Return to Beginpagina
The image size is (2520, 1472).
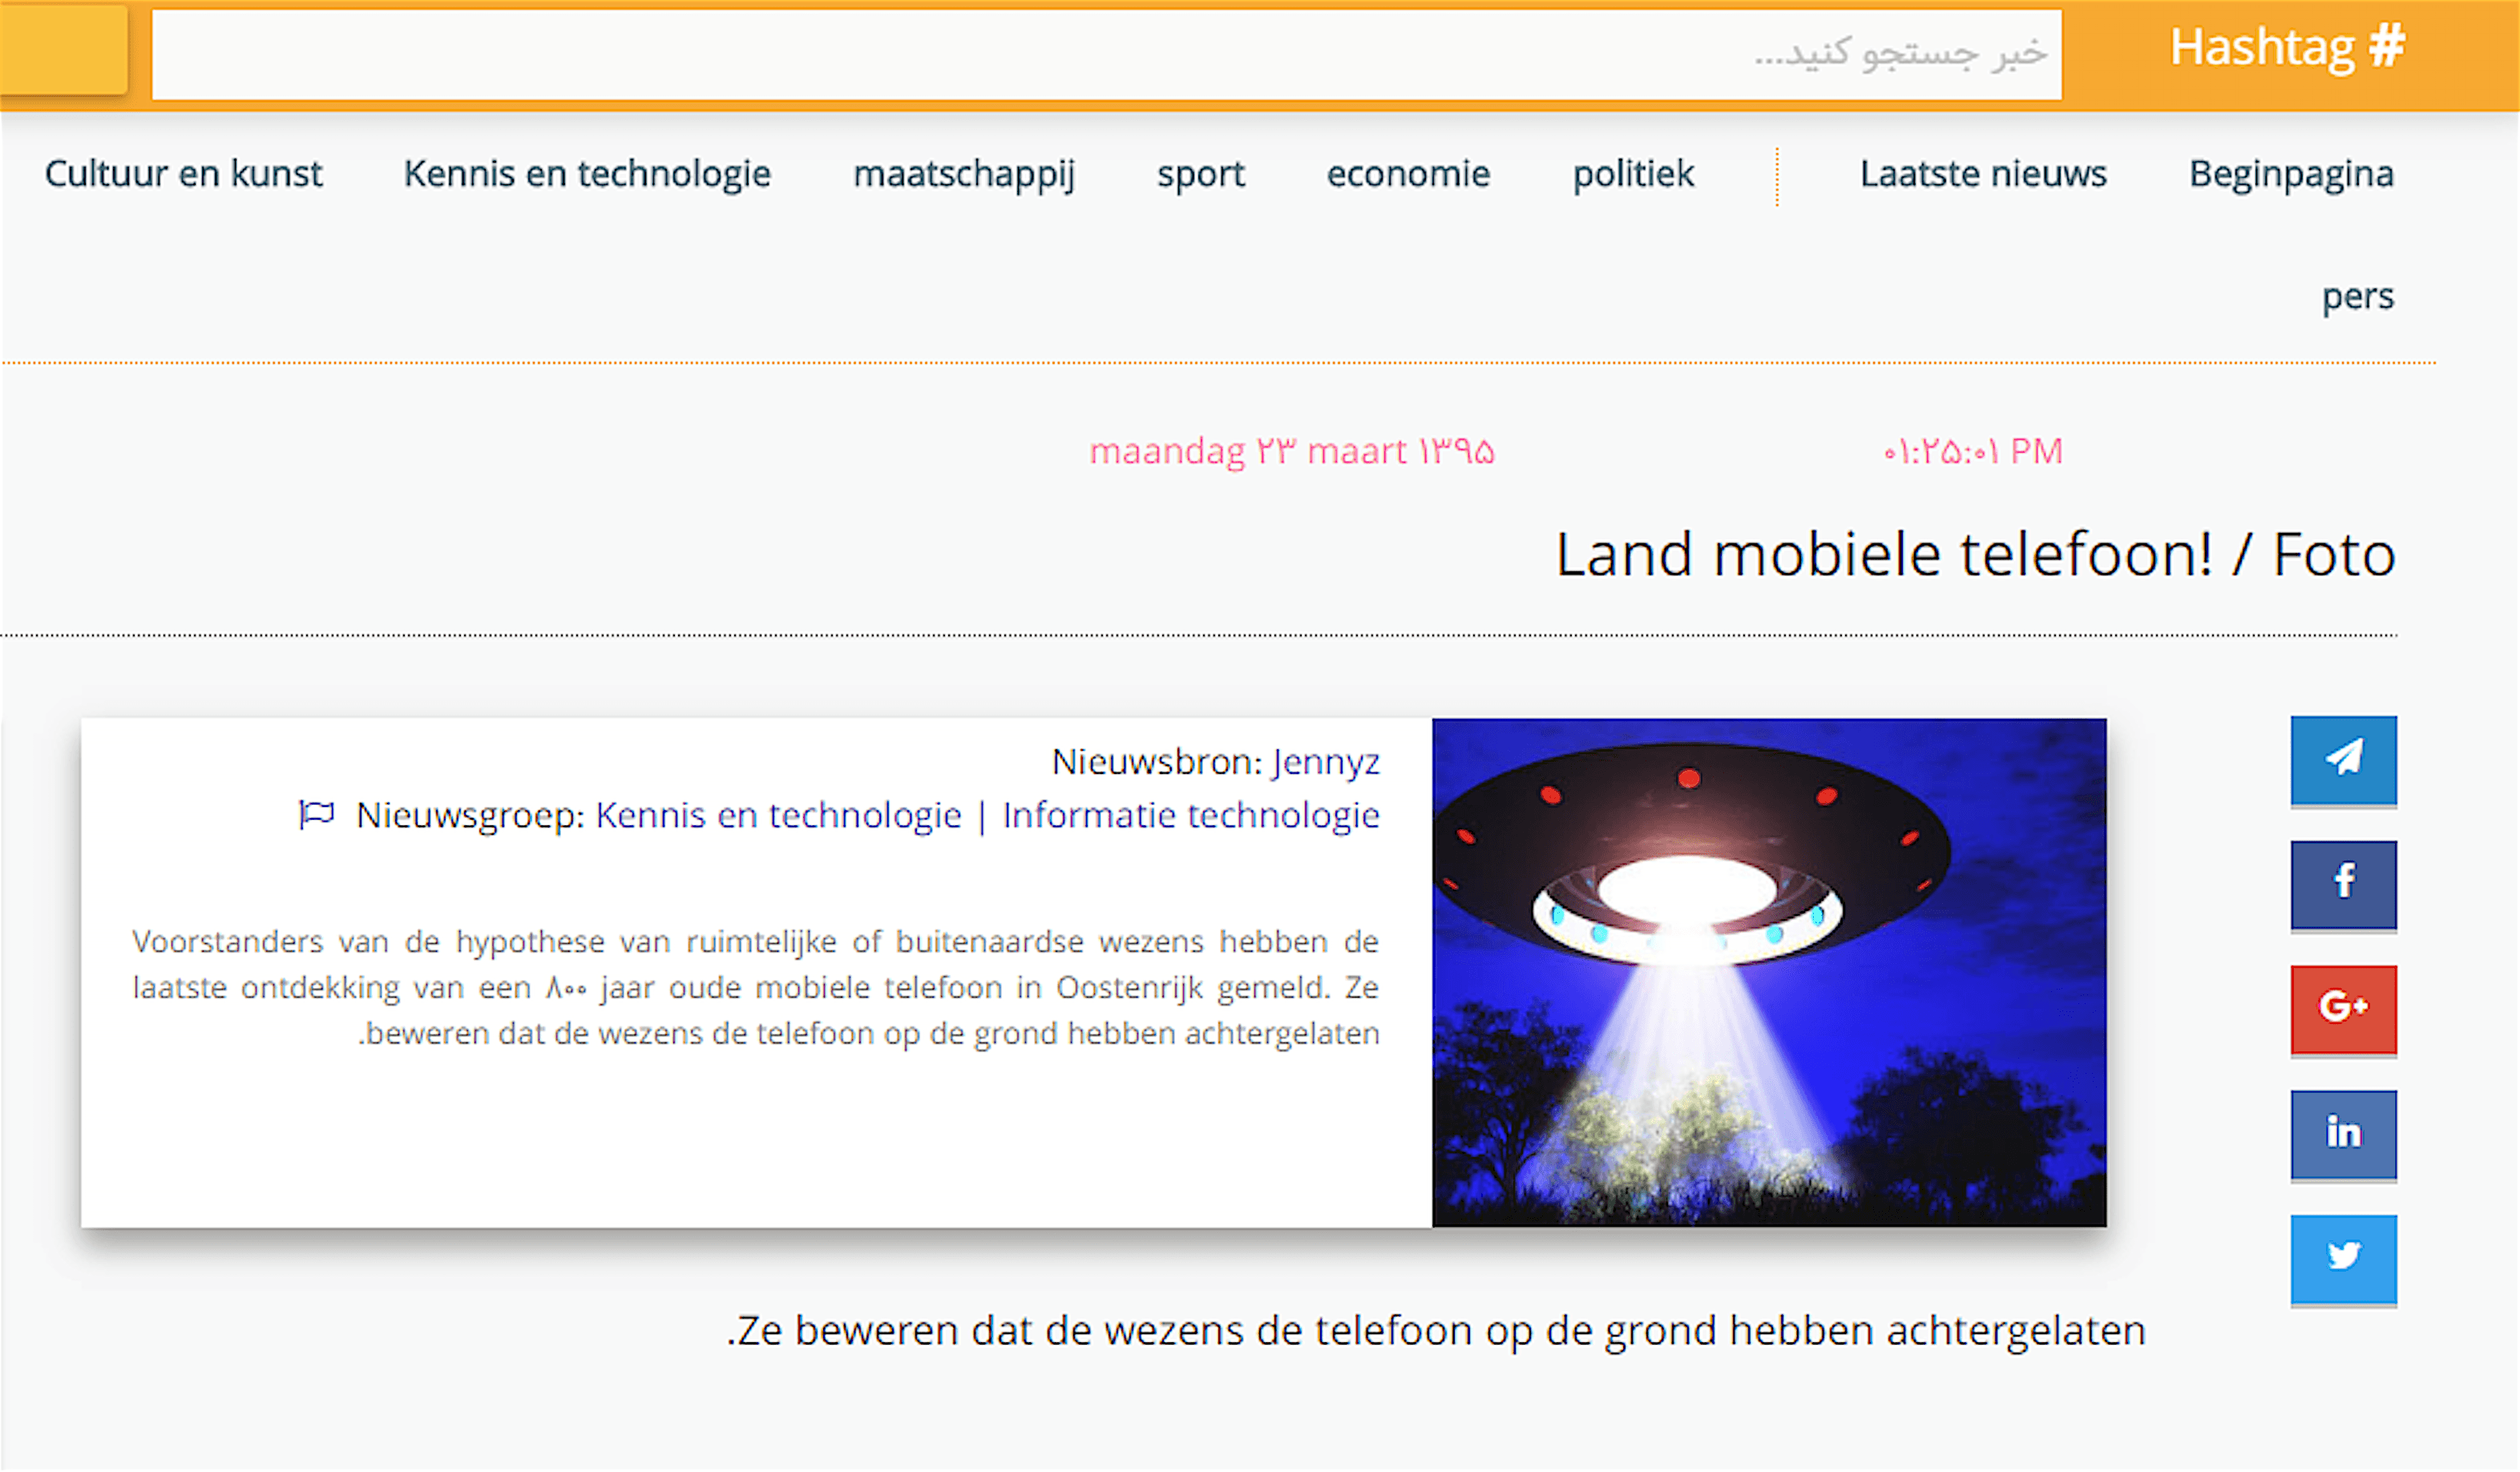(x=2290, y=174)
